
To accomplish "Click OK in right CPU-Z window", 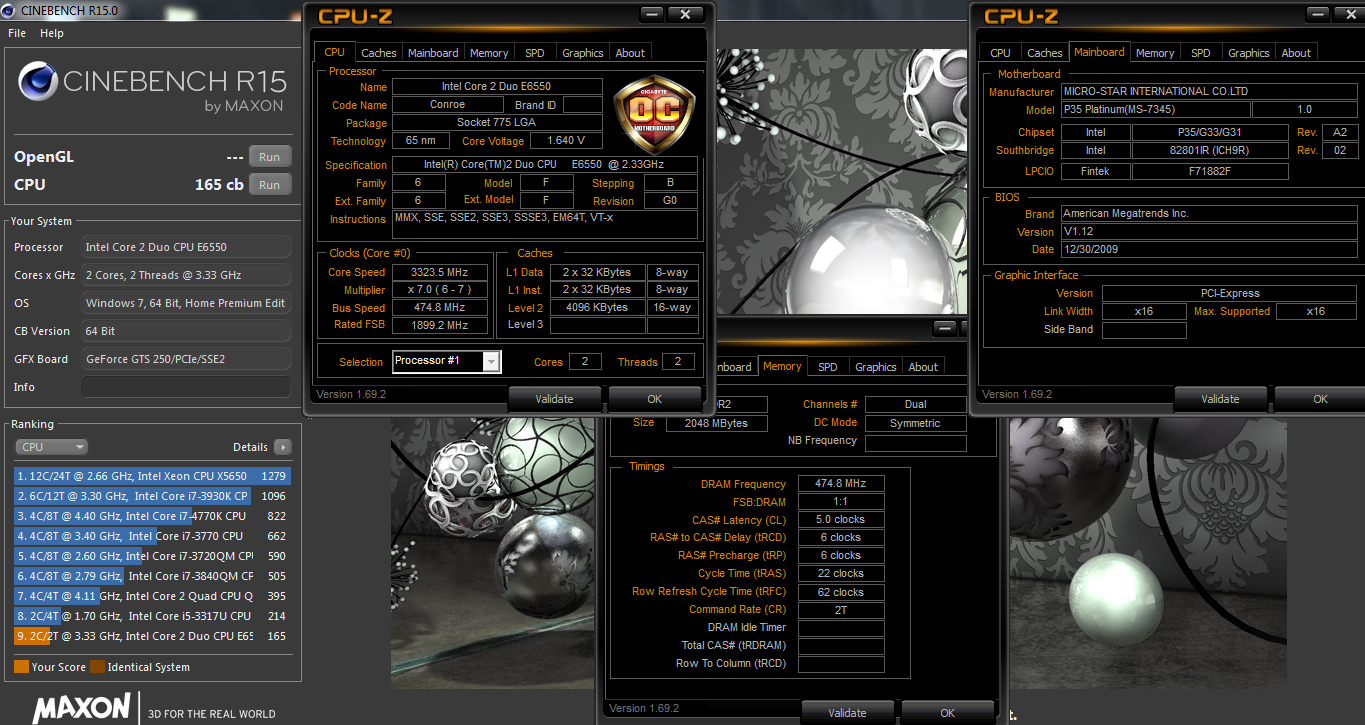I will [1320, 398].
